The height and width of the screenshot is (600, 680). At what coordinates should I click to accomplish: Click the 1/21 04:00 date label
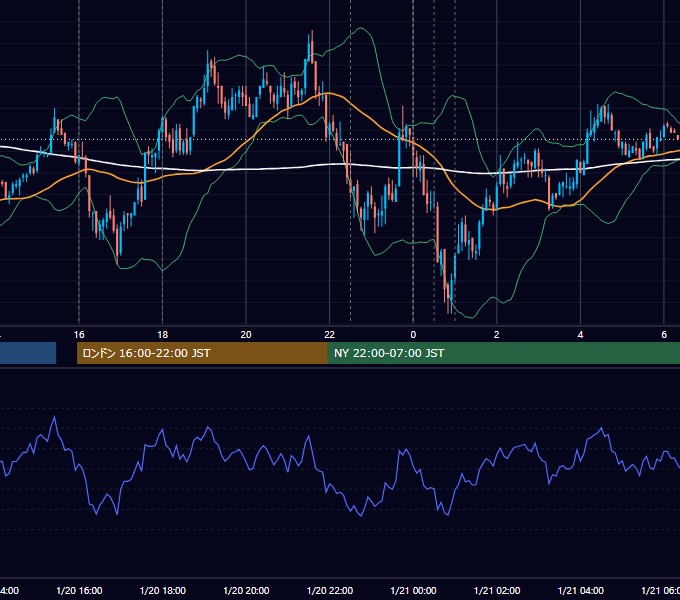[x=581, y=590]
